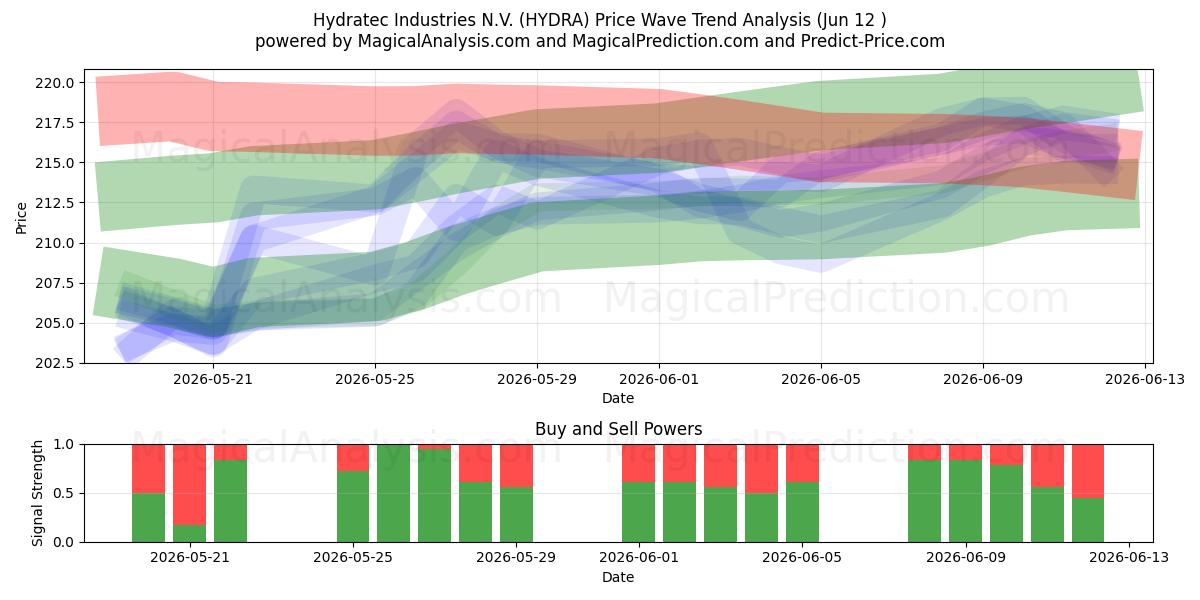Click the 'Hydratec Industries N.V. (HYDRA)' chart title line
The height and width of the screenshot is (600, 1200).
(600, 20)
